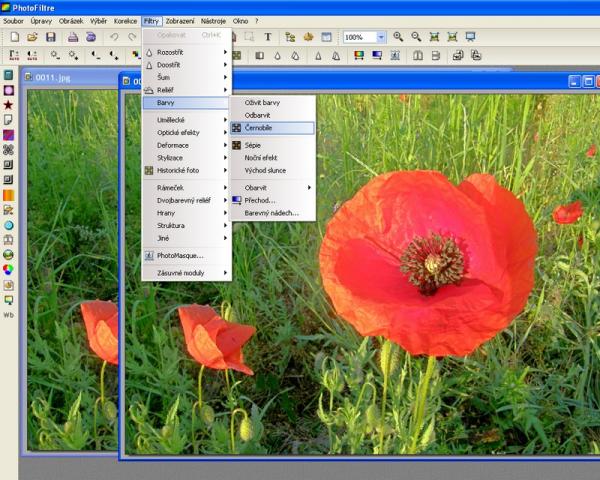Choose Černobíle in the Barvy submenu

pos(273,128)
